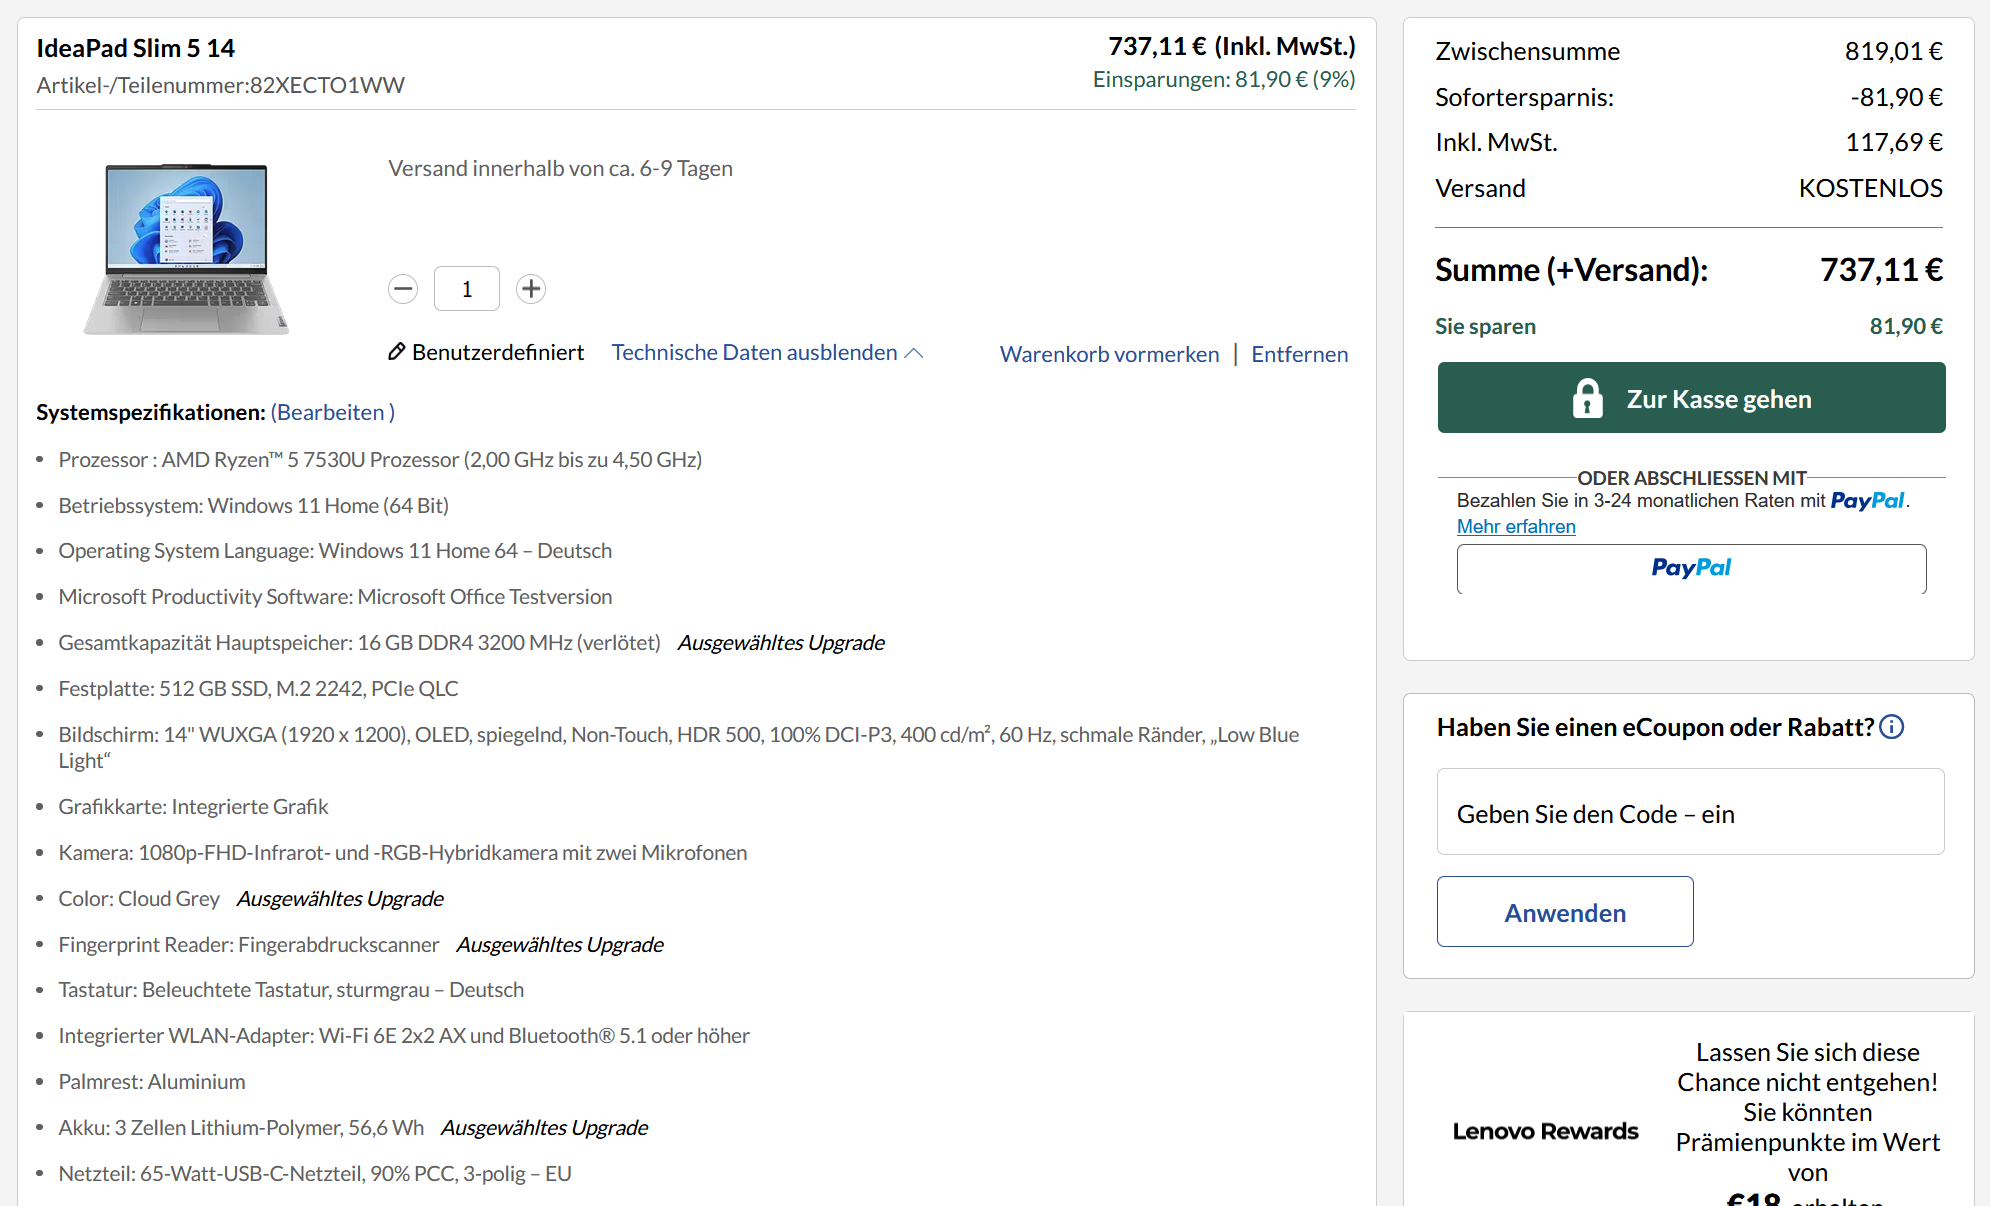Click the Einsparungen 81,90 € (9%) text
The height and width of the screenshot is (1206, 1990).
click(1224, 79)
